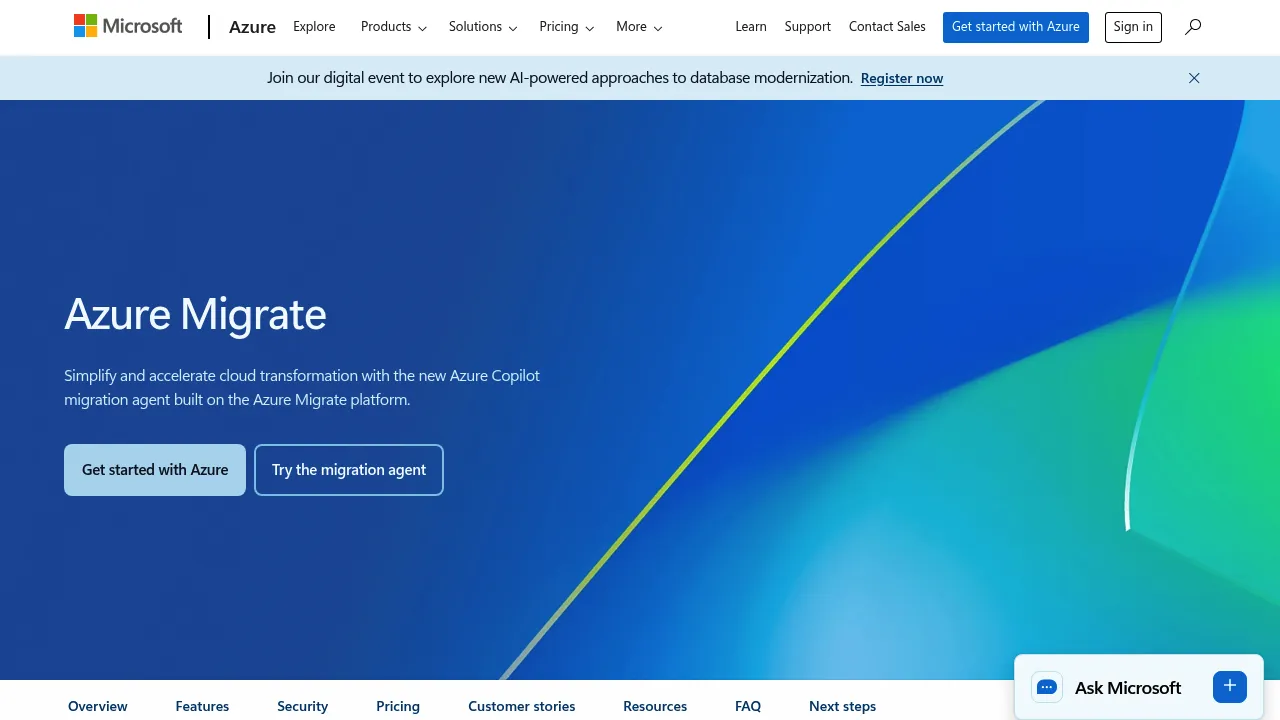
Task: Click hero Get started with Azure button
Action: 155,470
